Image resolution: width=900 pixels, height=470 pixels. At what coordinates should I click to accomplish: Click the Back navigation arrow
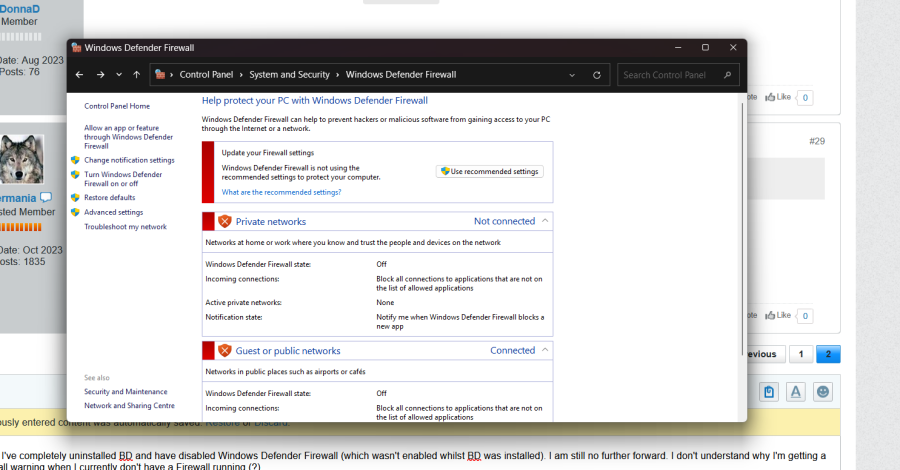pos(80,75)
